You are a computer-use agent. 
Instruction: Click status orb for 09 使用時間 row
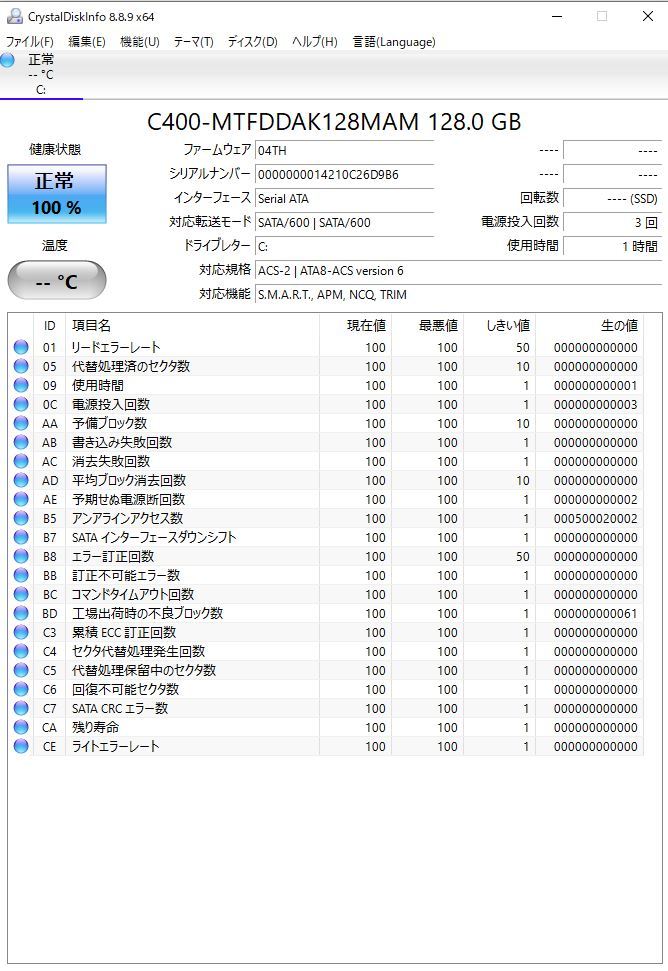click(21, 385)
